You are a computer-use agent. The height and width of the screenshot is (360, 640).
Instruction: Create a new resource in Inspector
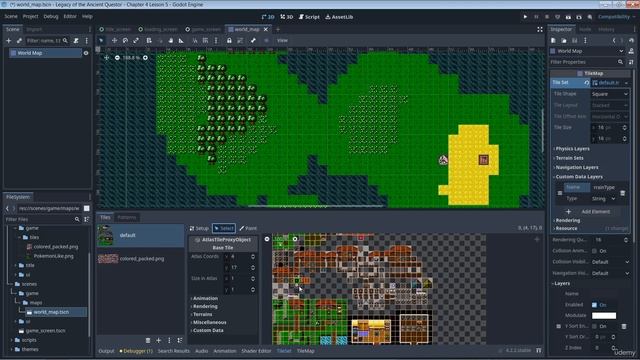click(x=553, y=40)
